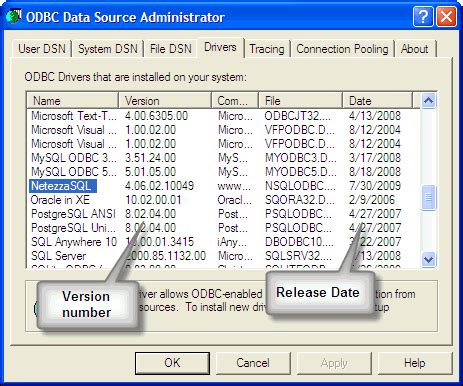
Task: Click version 3.51.24.00 cell
Action: tap(150, 158)
